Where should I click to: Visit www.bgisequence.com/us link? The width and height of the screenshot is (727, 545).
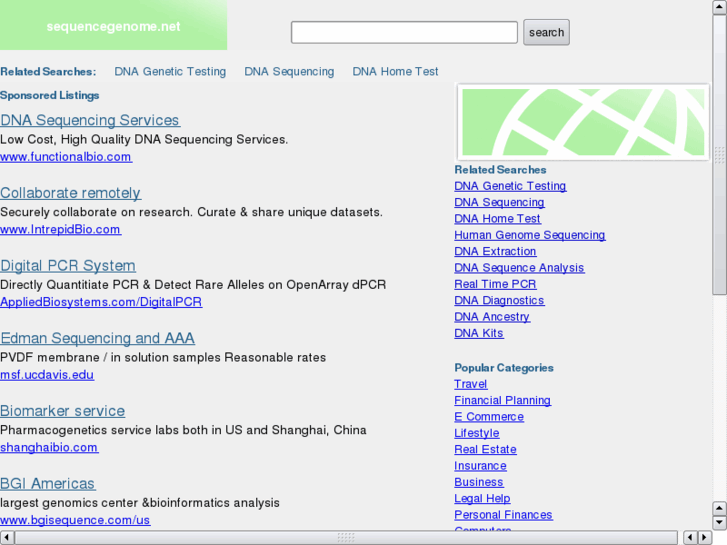pos(75,520)
